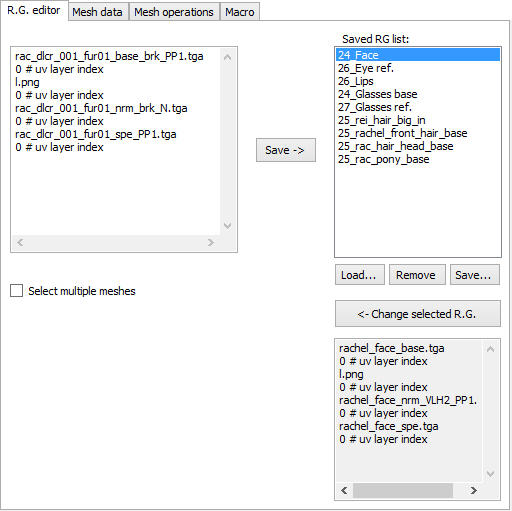Enable Select multiple meshes checkbox
The image size is (512, 511).
point(17,291)
